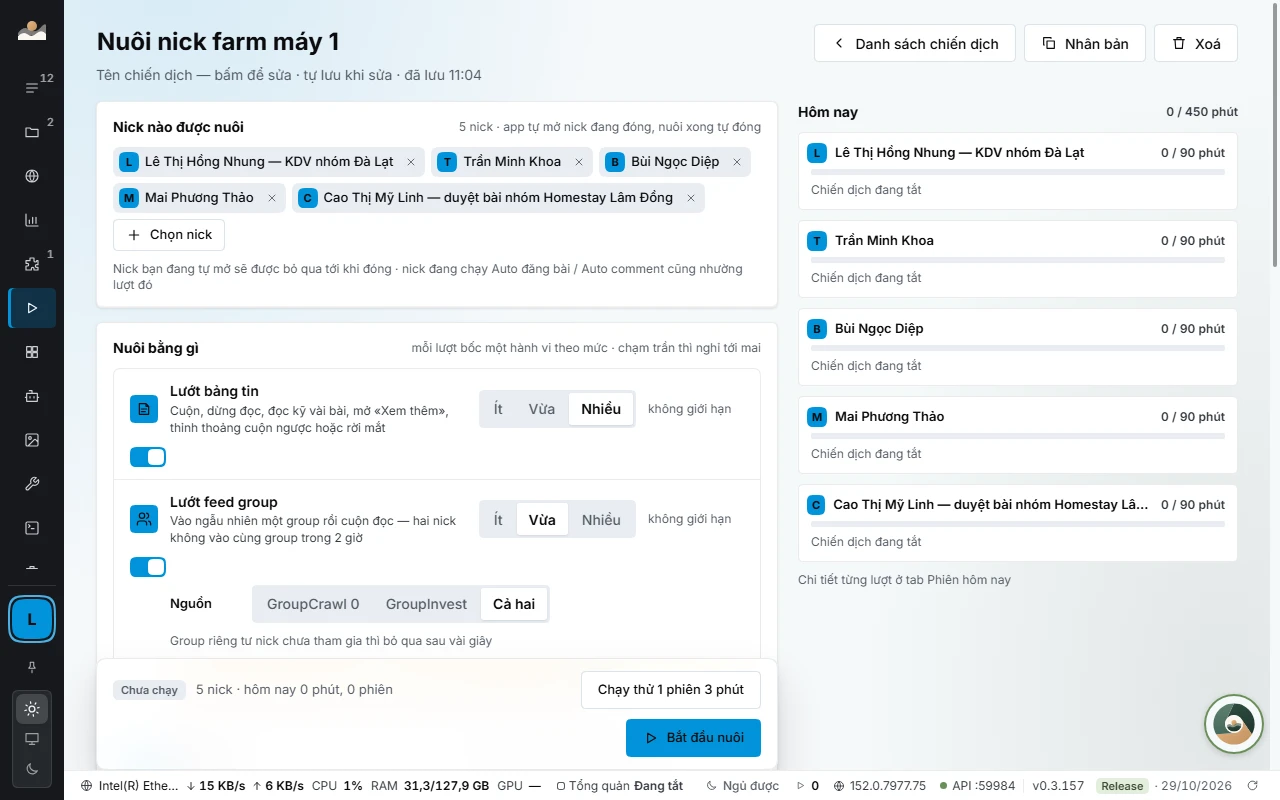Click the page vertical scrollbar
Image resolution: width=1280 pixels, height=800 pixels.
pos(1274,135)
